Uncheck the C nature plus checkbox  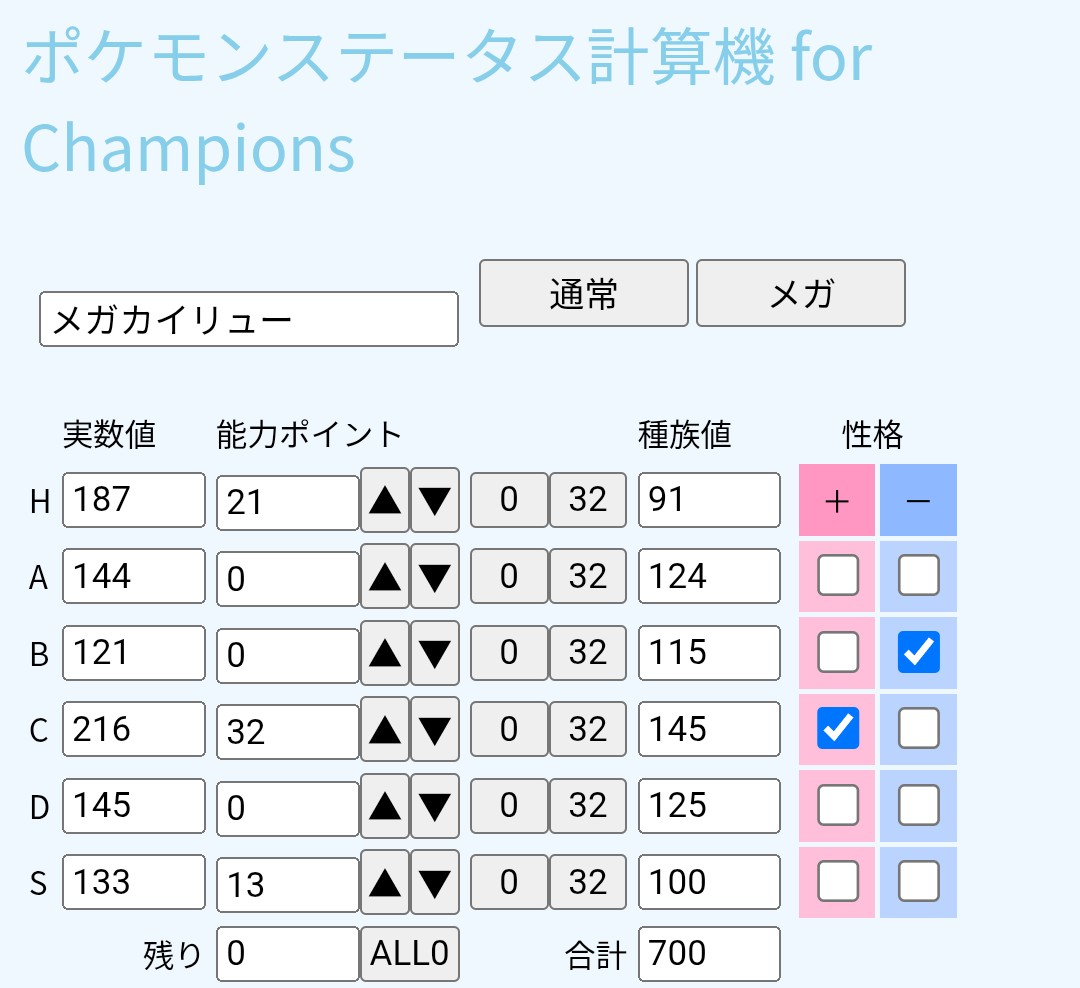point(838,728)
